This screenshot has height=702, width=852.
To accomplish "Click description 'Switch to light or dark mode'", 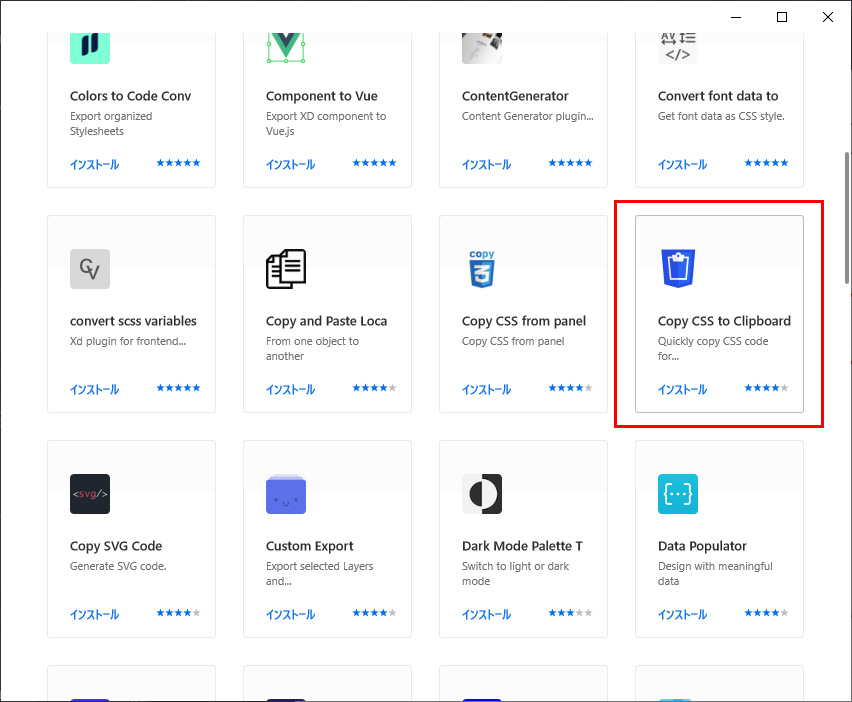I will point(515,573).
